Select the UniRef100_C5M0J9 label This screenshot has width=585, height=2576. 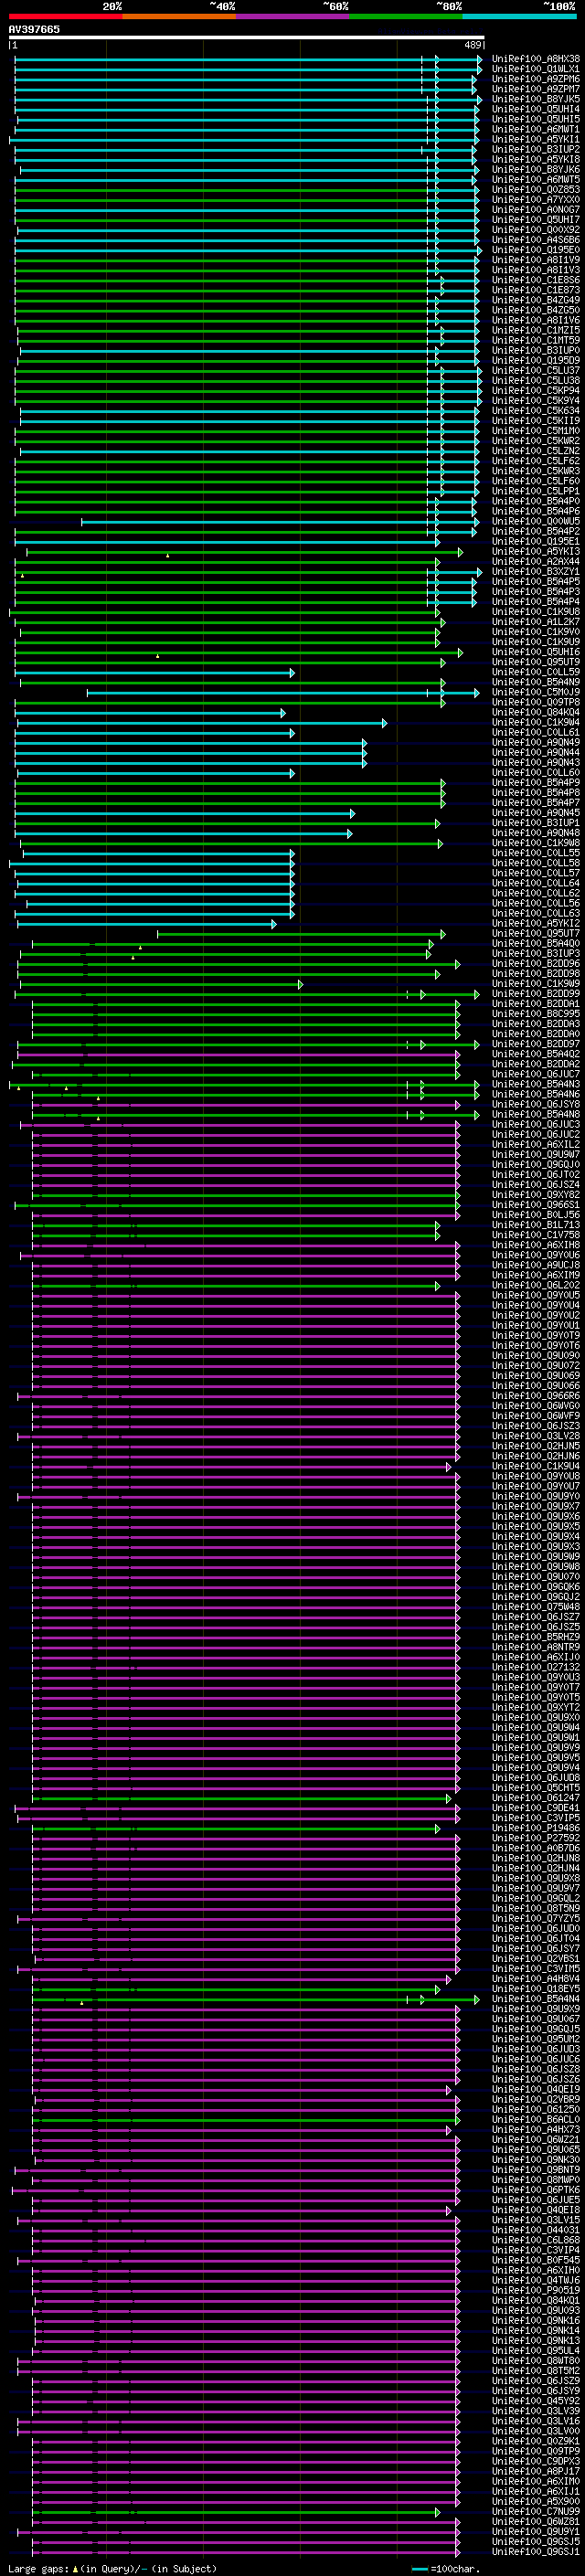[x=536, y=692]
